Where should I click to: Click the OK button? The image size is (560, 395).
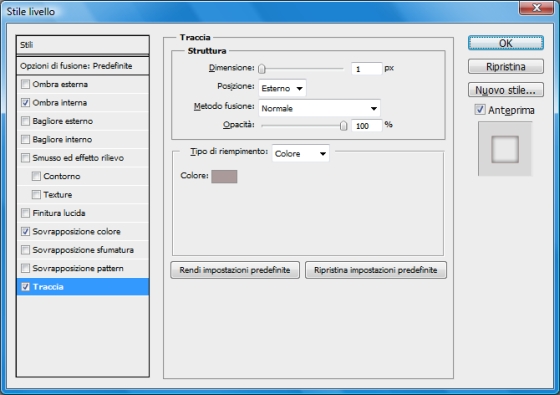click(506, 43)
